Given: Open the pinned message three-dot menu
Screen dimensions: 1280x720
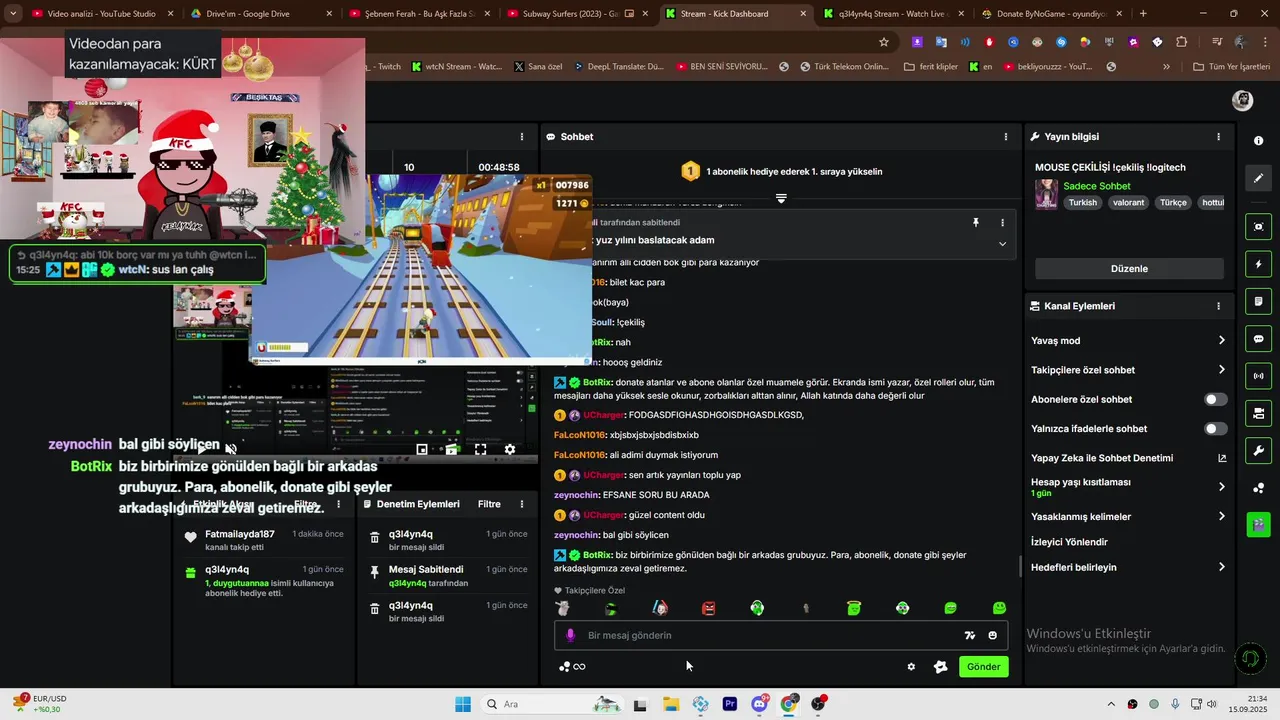Looking at the screenshot, I should (1002, 223).
